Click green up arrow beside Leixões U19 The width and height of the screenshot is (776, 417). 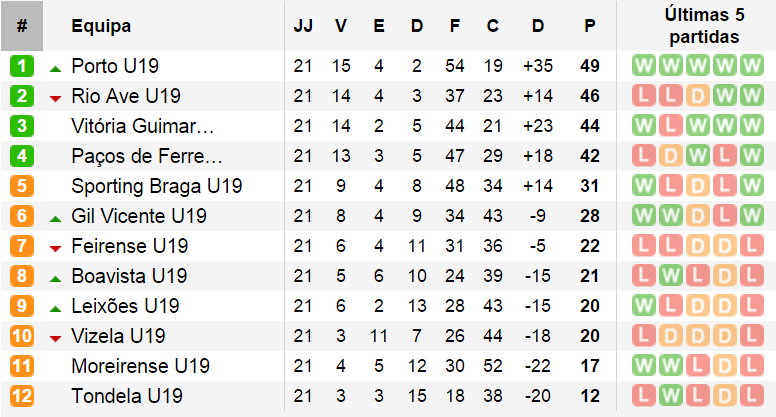(x=55, y=309)
